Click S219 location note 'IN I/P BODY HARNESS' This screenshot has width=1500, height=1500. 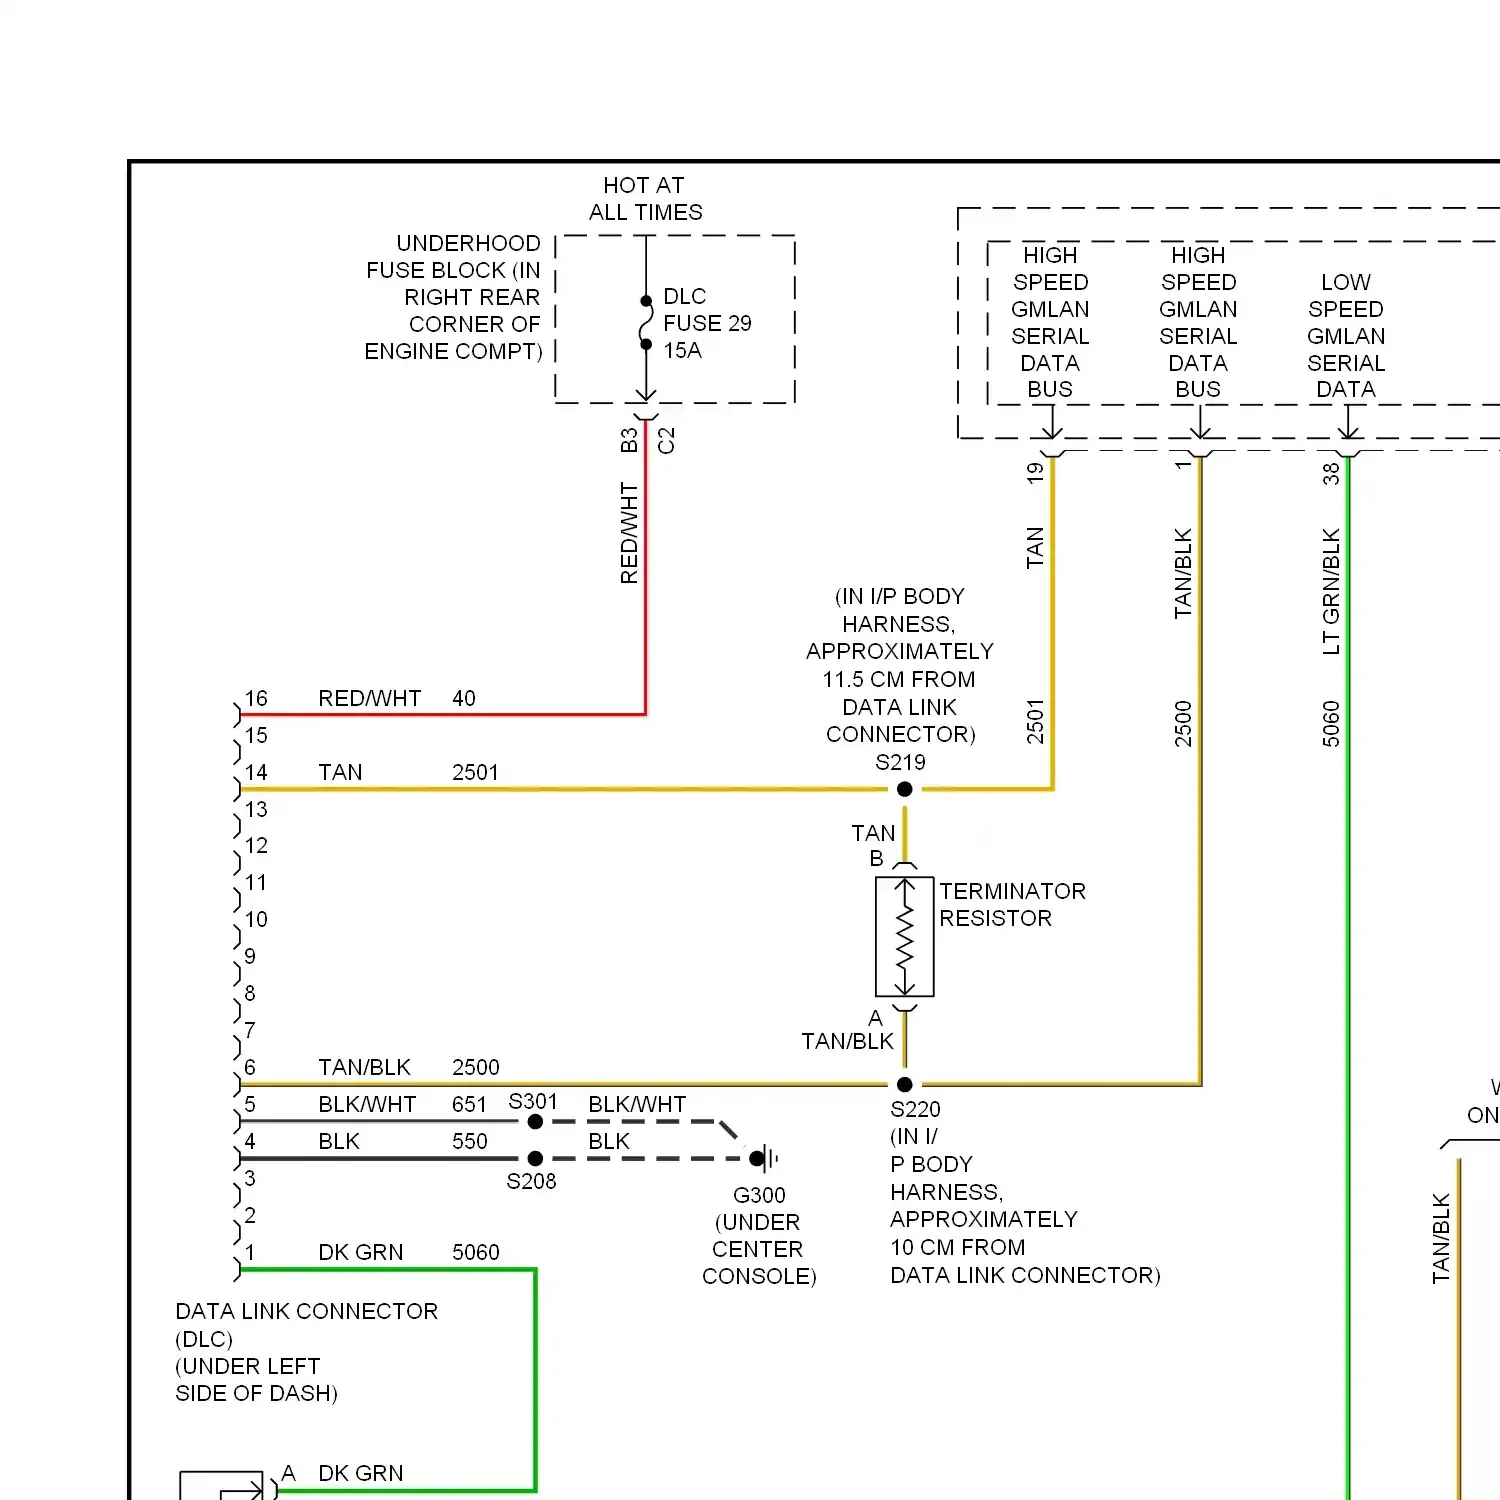(x=900, y=665)
